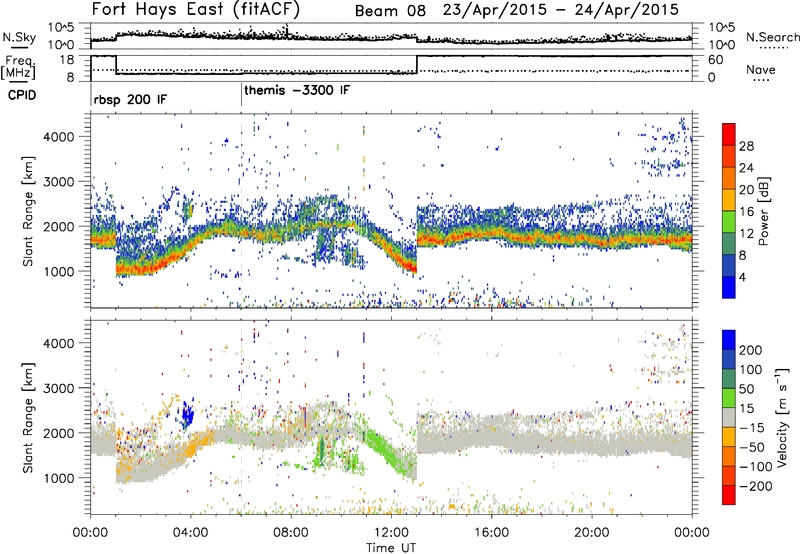The height and width of the screenshot is (554, 800).
Task: Click the 20:00 time tick label
Action: point(591,533)
